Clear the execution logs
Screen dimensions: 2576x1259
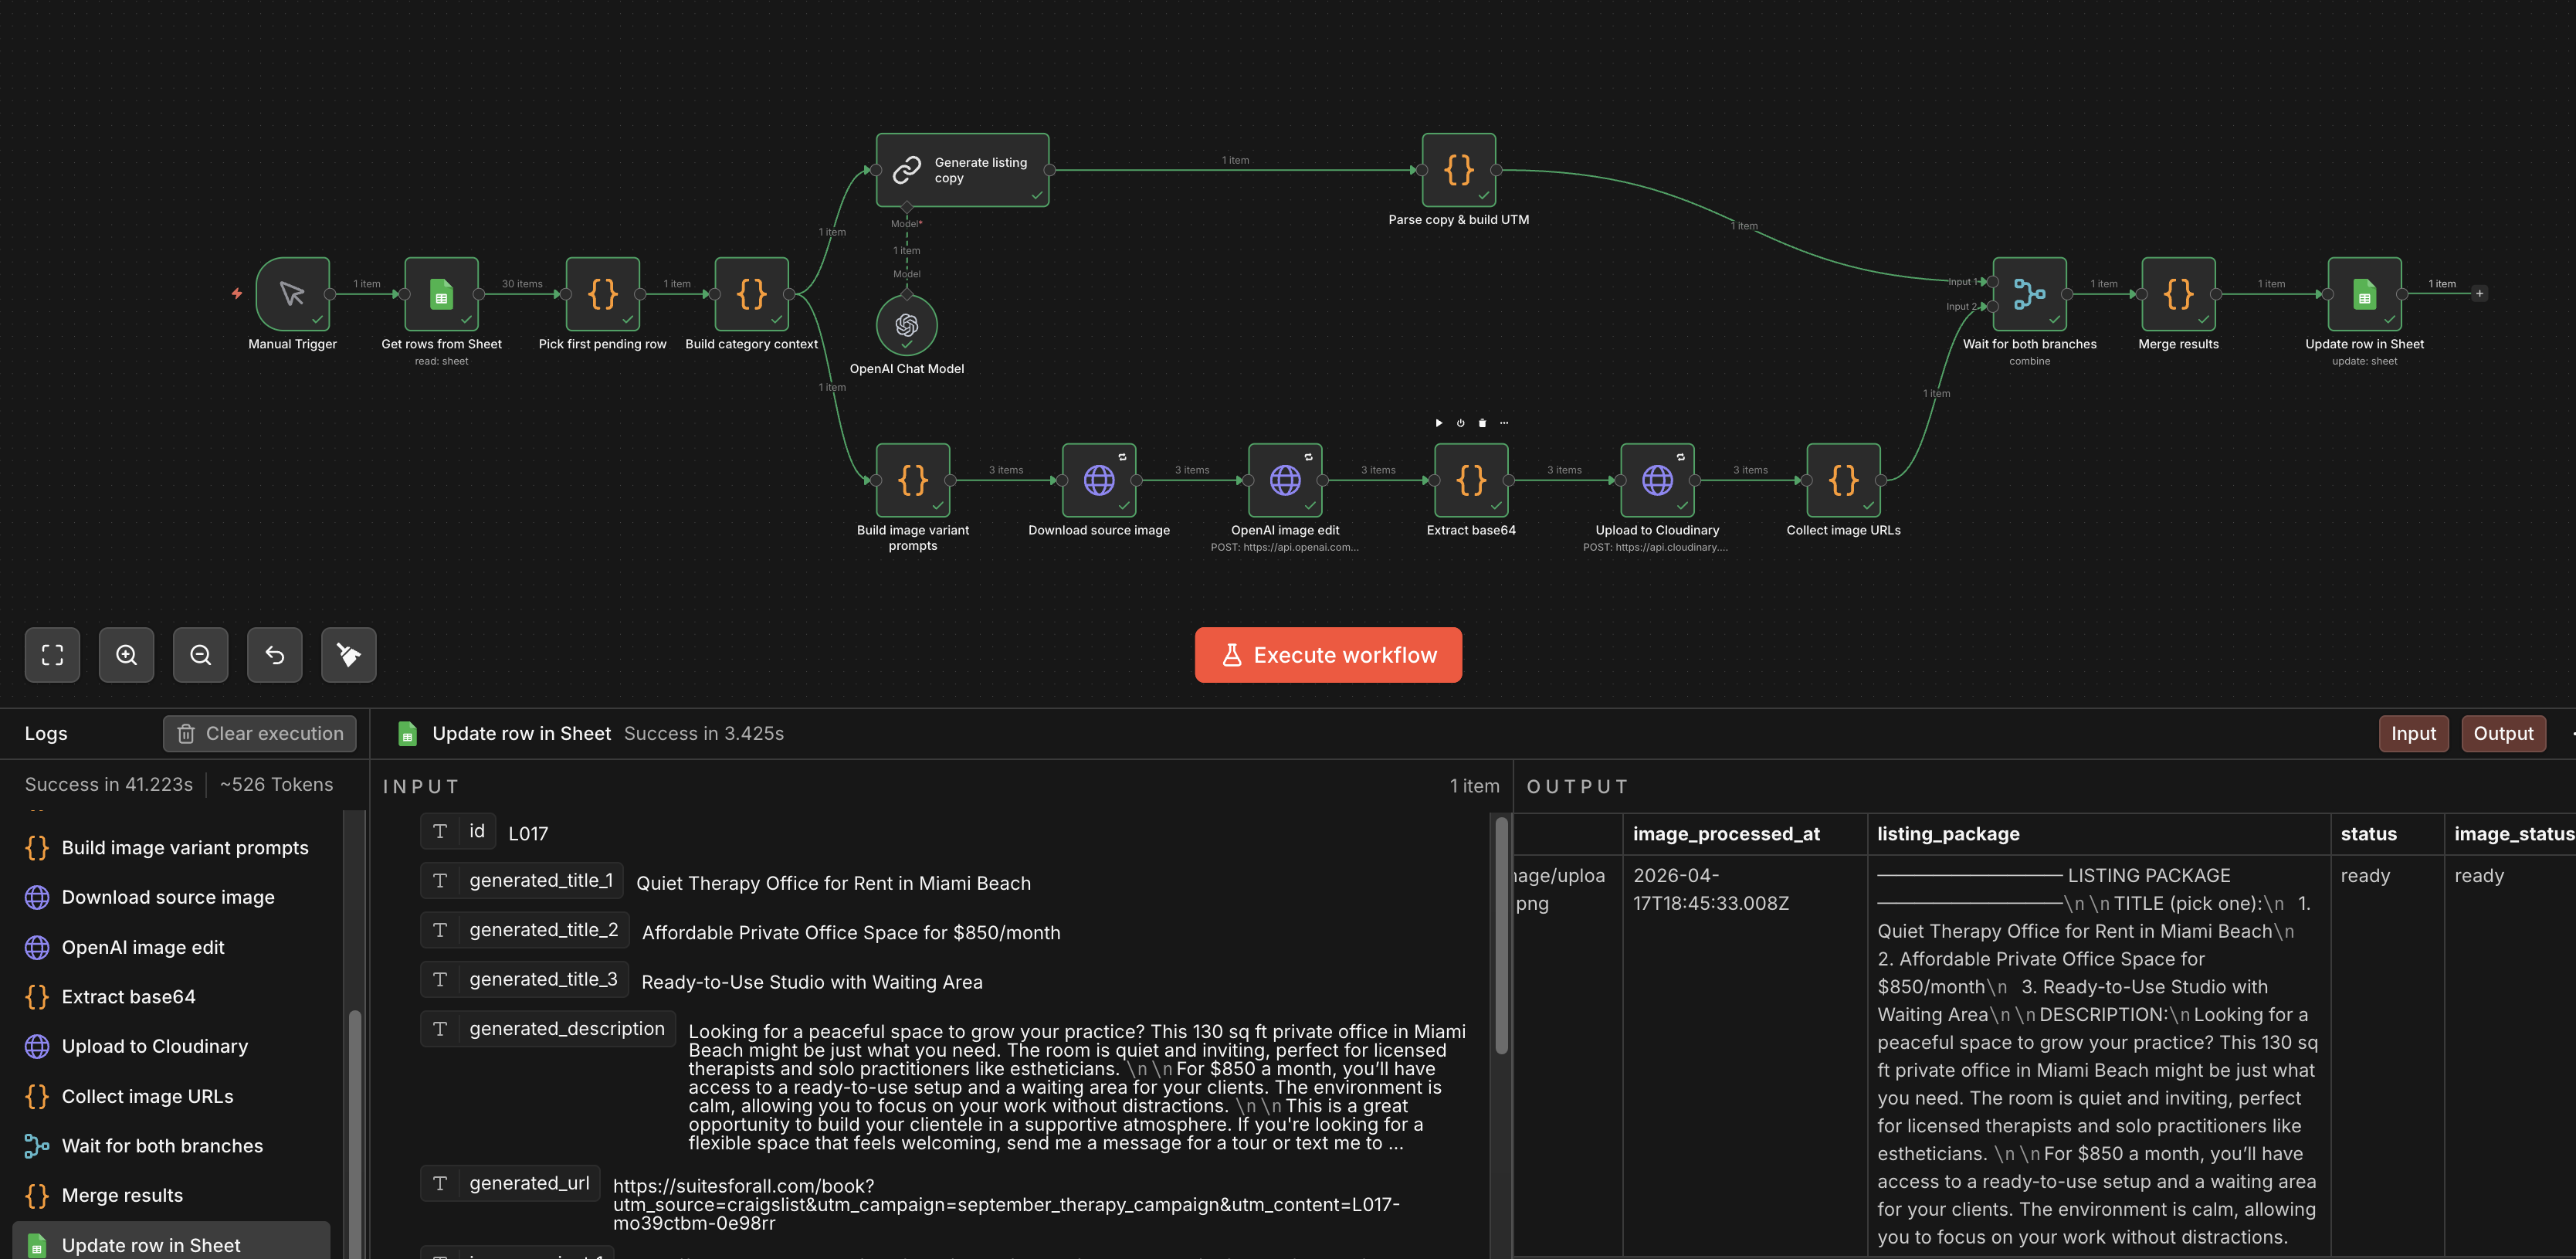pos(259,733)
